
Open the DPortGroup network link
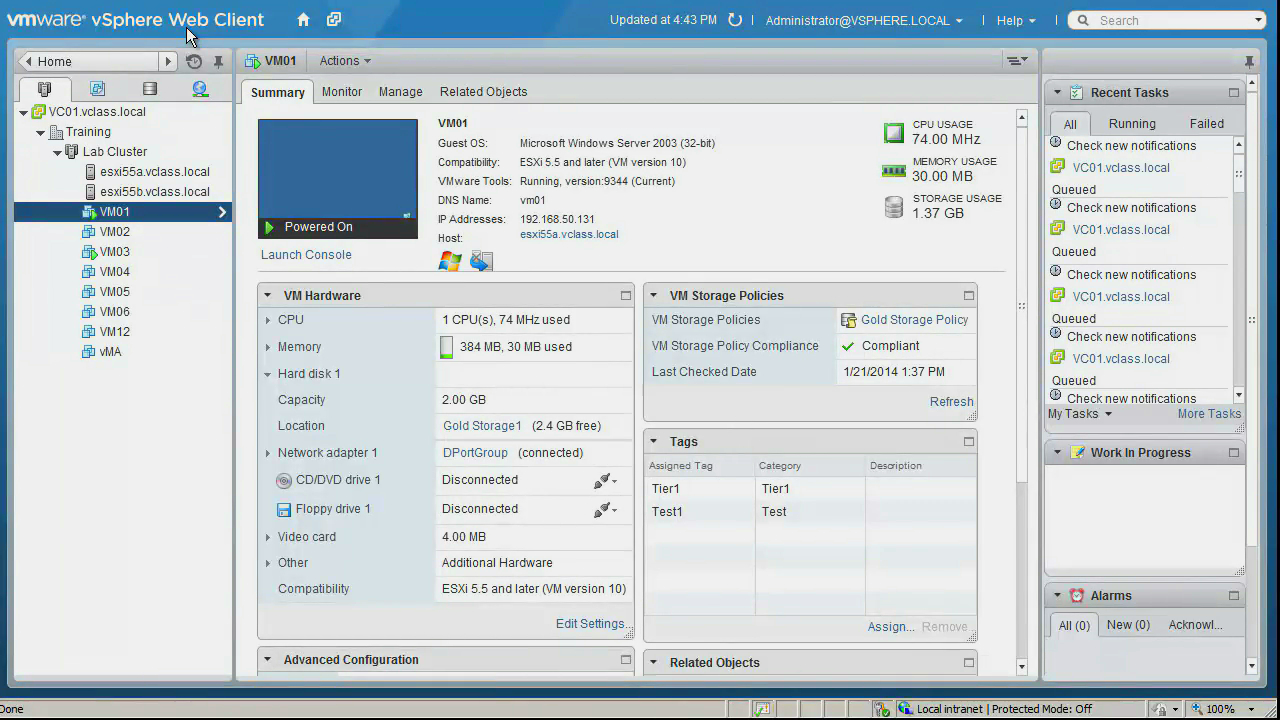pyautogui.click(x=475, y=453)
